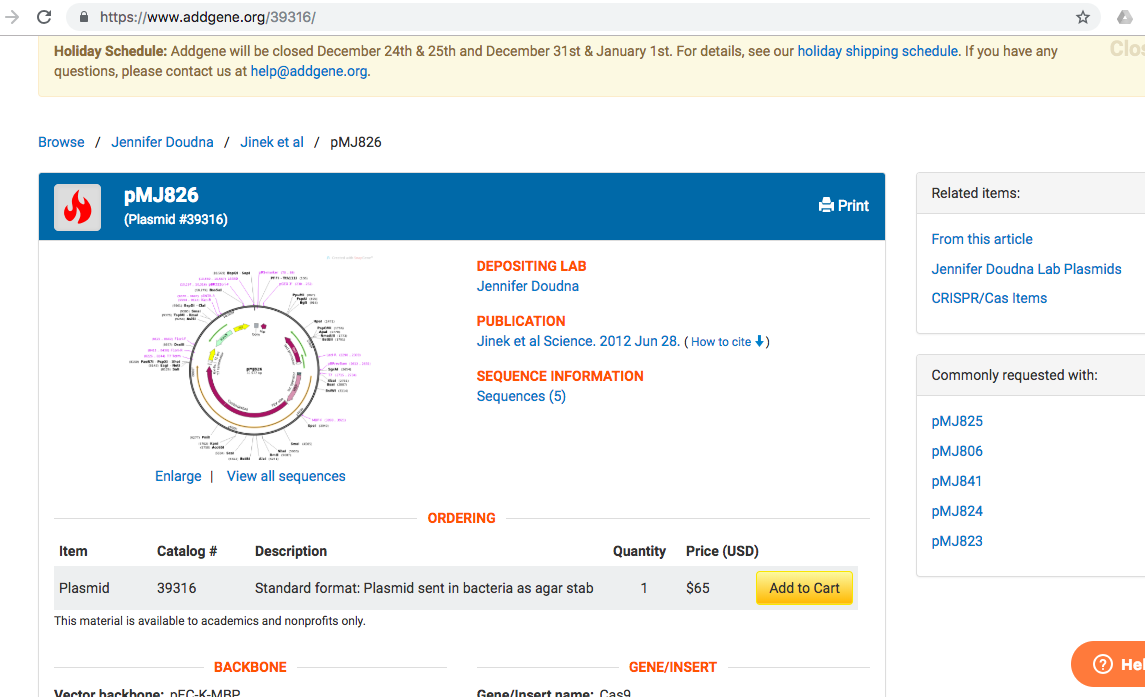
Task: Open Jinek et al Science 2012 publication
Action: (x=578, y=341)
